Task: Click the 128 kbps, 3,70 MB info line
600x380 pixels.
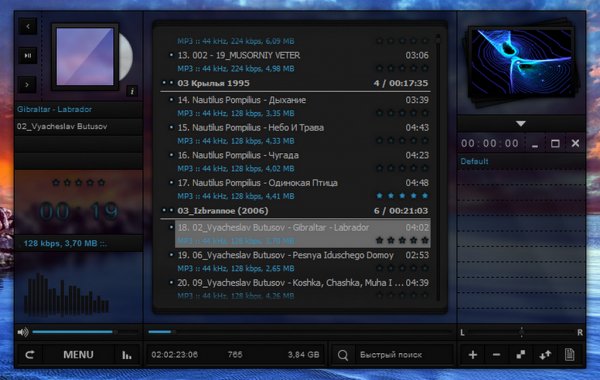Action: (65, 243)
